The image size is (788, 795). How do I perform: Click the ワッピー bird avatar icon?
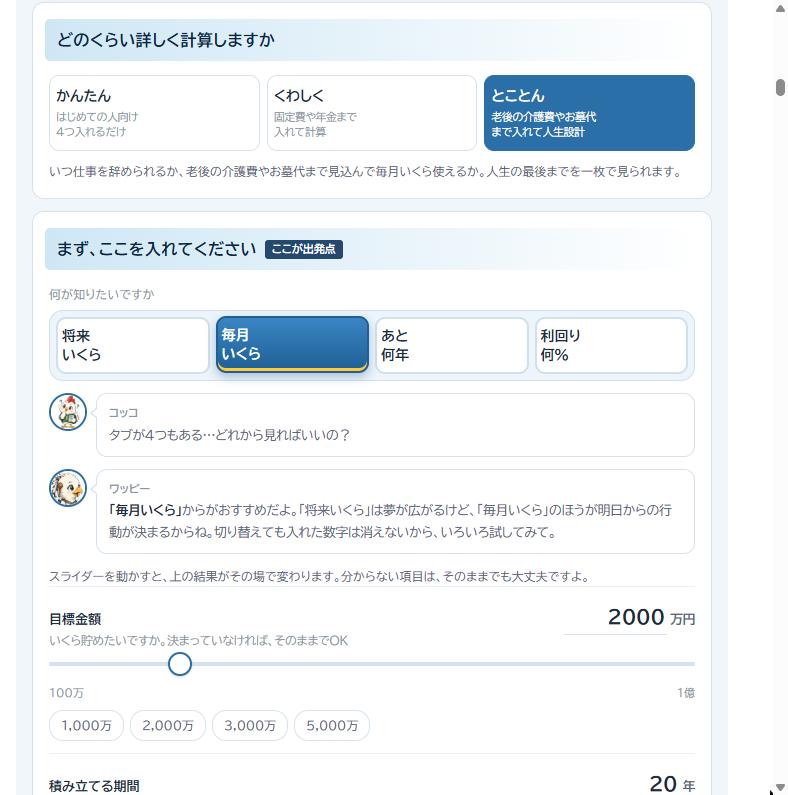click(x=68, y=488)
